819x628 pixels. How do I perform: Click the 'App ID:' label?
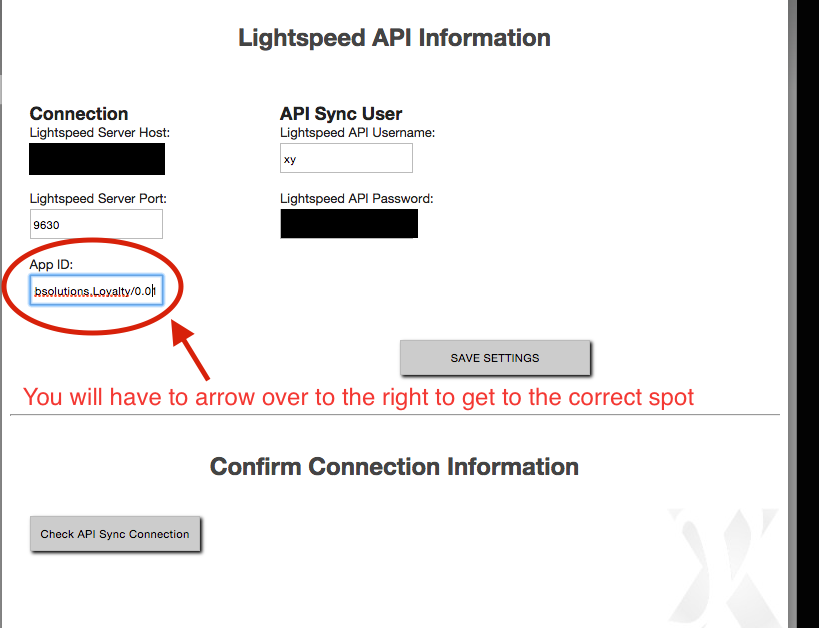pos(51,264)
